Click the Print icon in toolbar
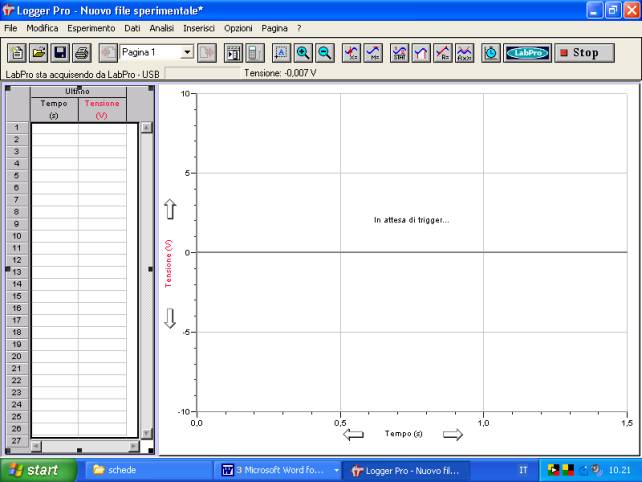This screenshot has width=642, height=482. [82, 53]
